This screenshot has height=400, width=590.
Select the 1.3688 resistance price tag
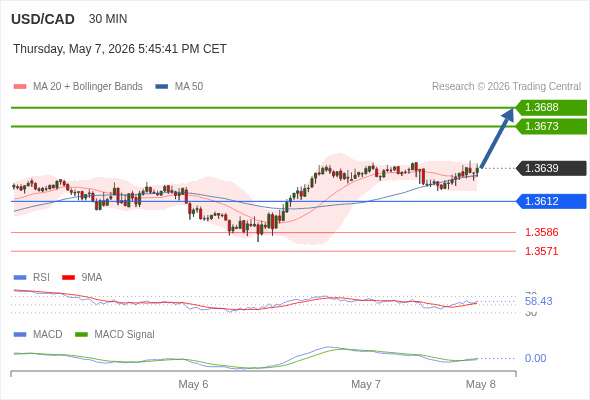tap(551, 108)
